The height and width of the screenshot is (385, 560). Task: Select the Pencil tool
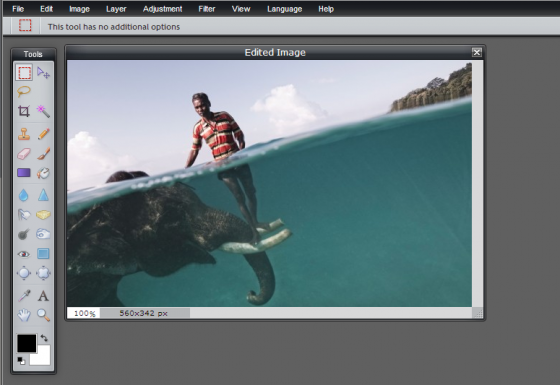(43, 134)
